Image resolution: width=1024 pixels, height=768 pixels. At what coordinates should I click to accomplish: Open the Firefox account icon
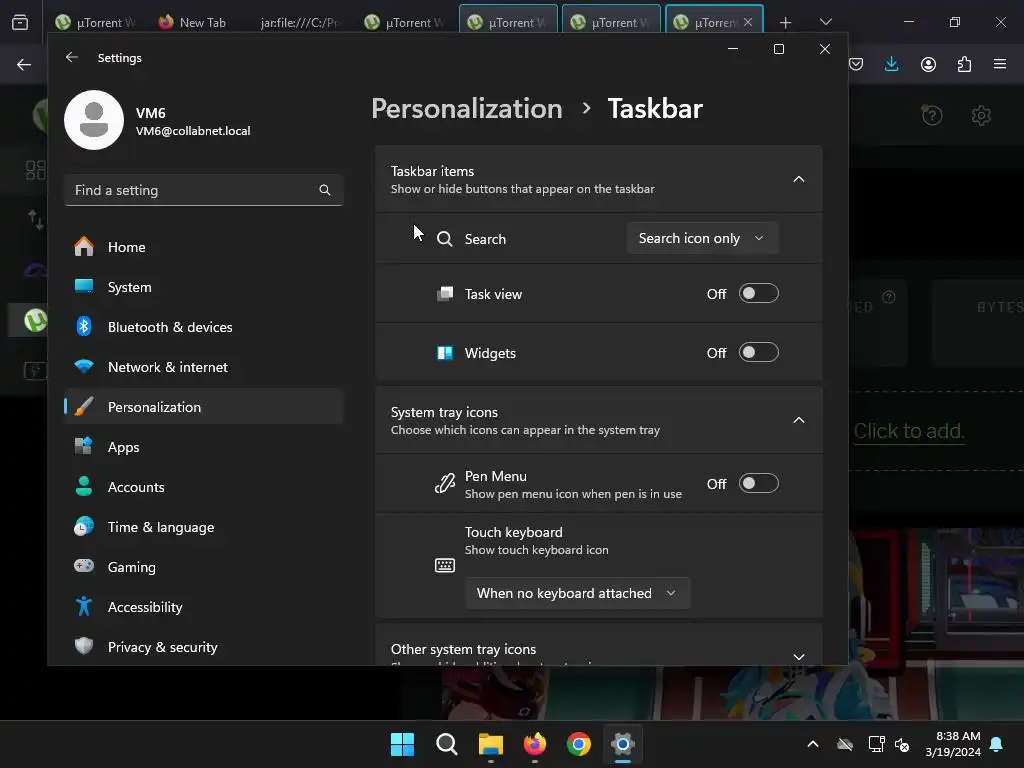tap(928, 64)
